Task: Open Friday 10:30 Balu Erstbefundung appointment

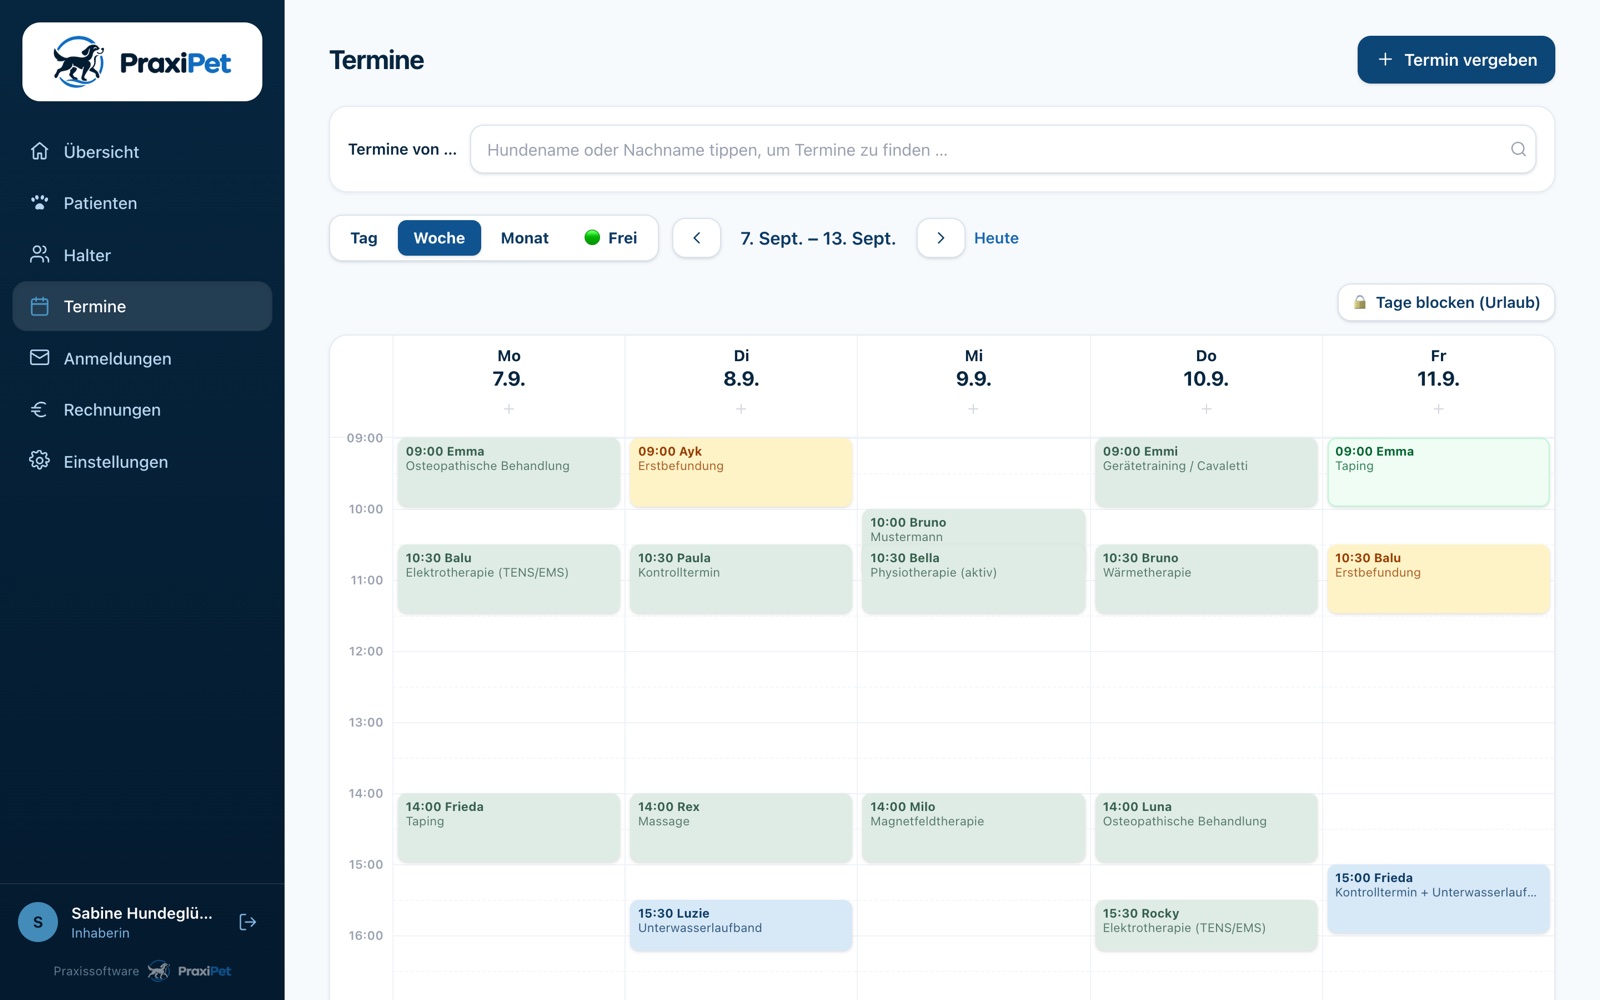Action: tap(1438, 579)
